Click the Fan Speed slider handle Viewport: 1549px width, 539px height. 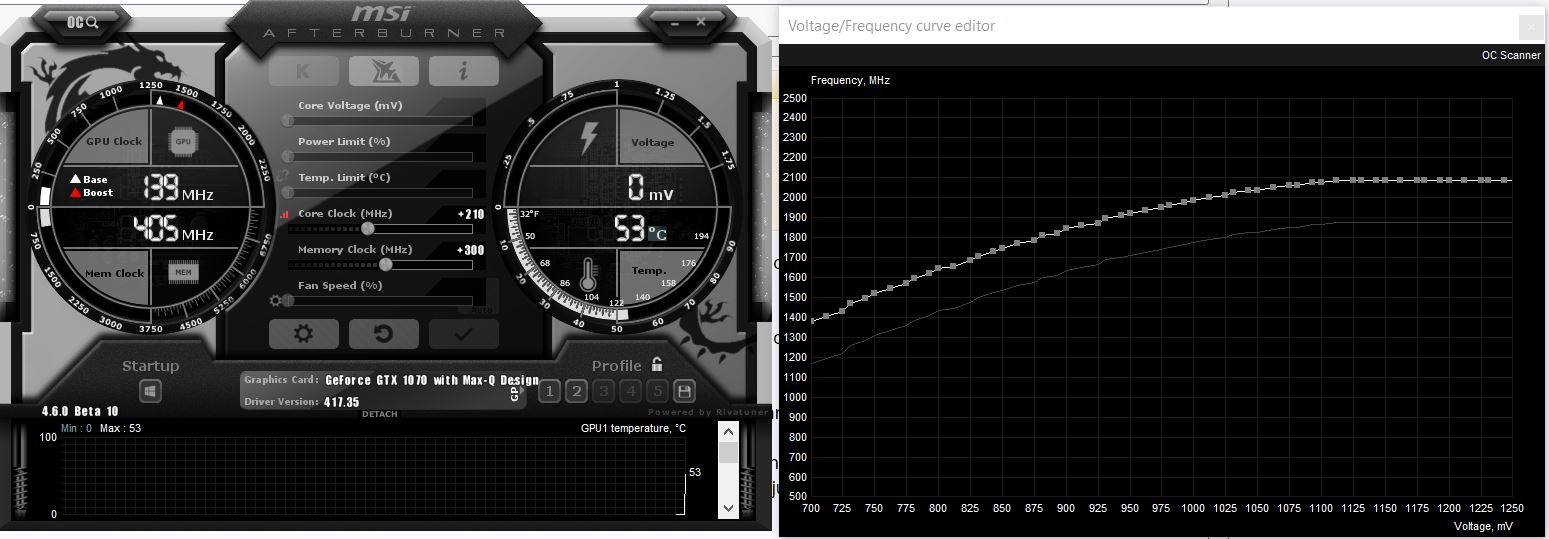(288, 300)
